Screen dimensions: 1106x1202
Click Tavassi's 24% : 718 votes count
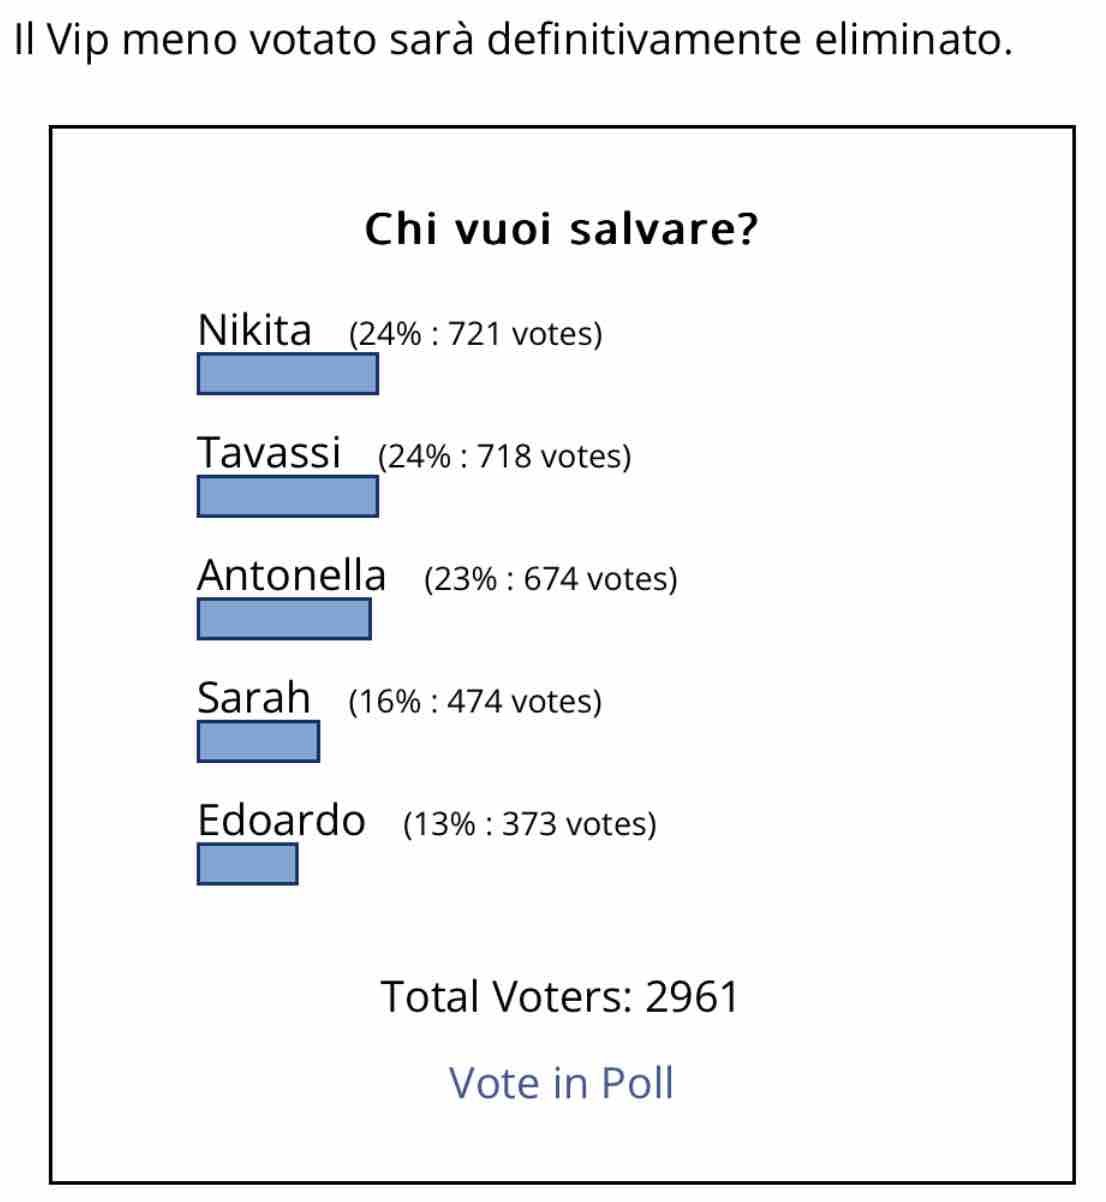click(505, 457)
